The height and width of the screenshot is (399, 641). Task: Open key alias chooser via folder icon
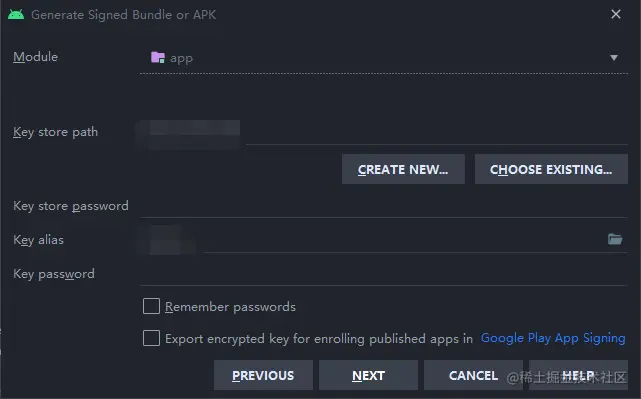[615, 239]
